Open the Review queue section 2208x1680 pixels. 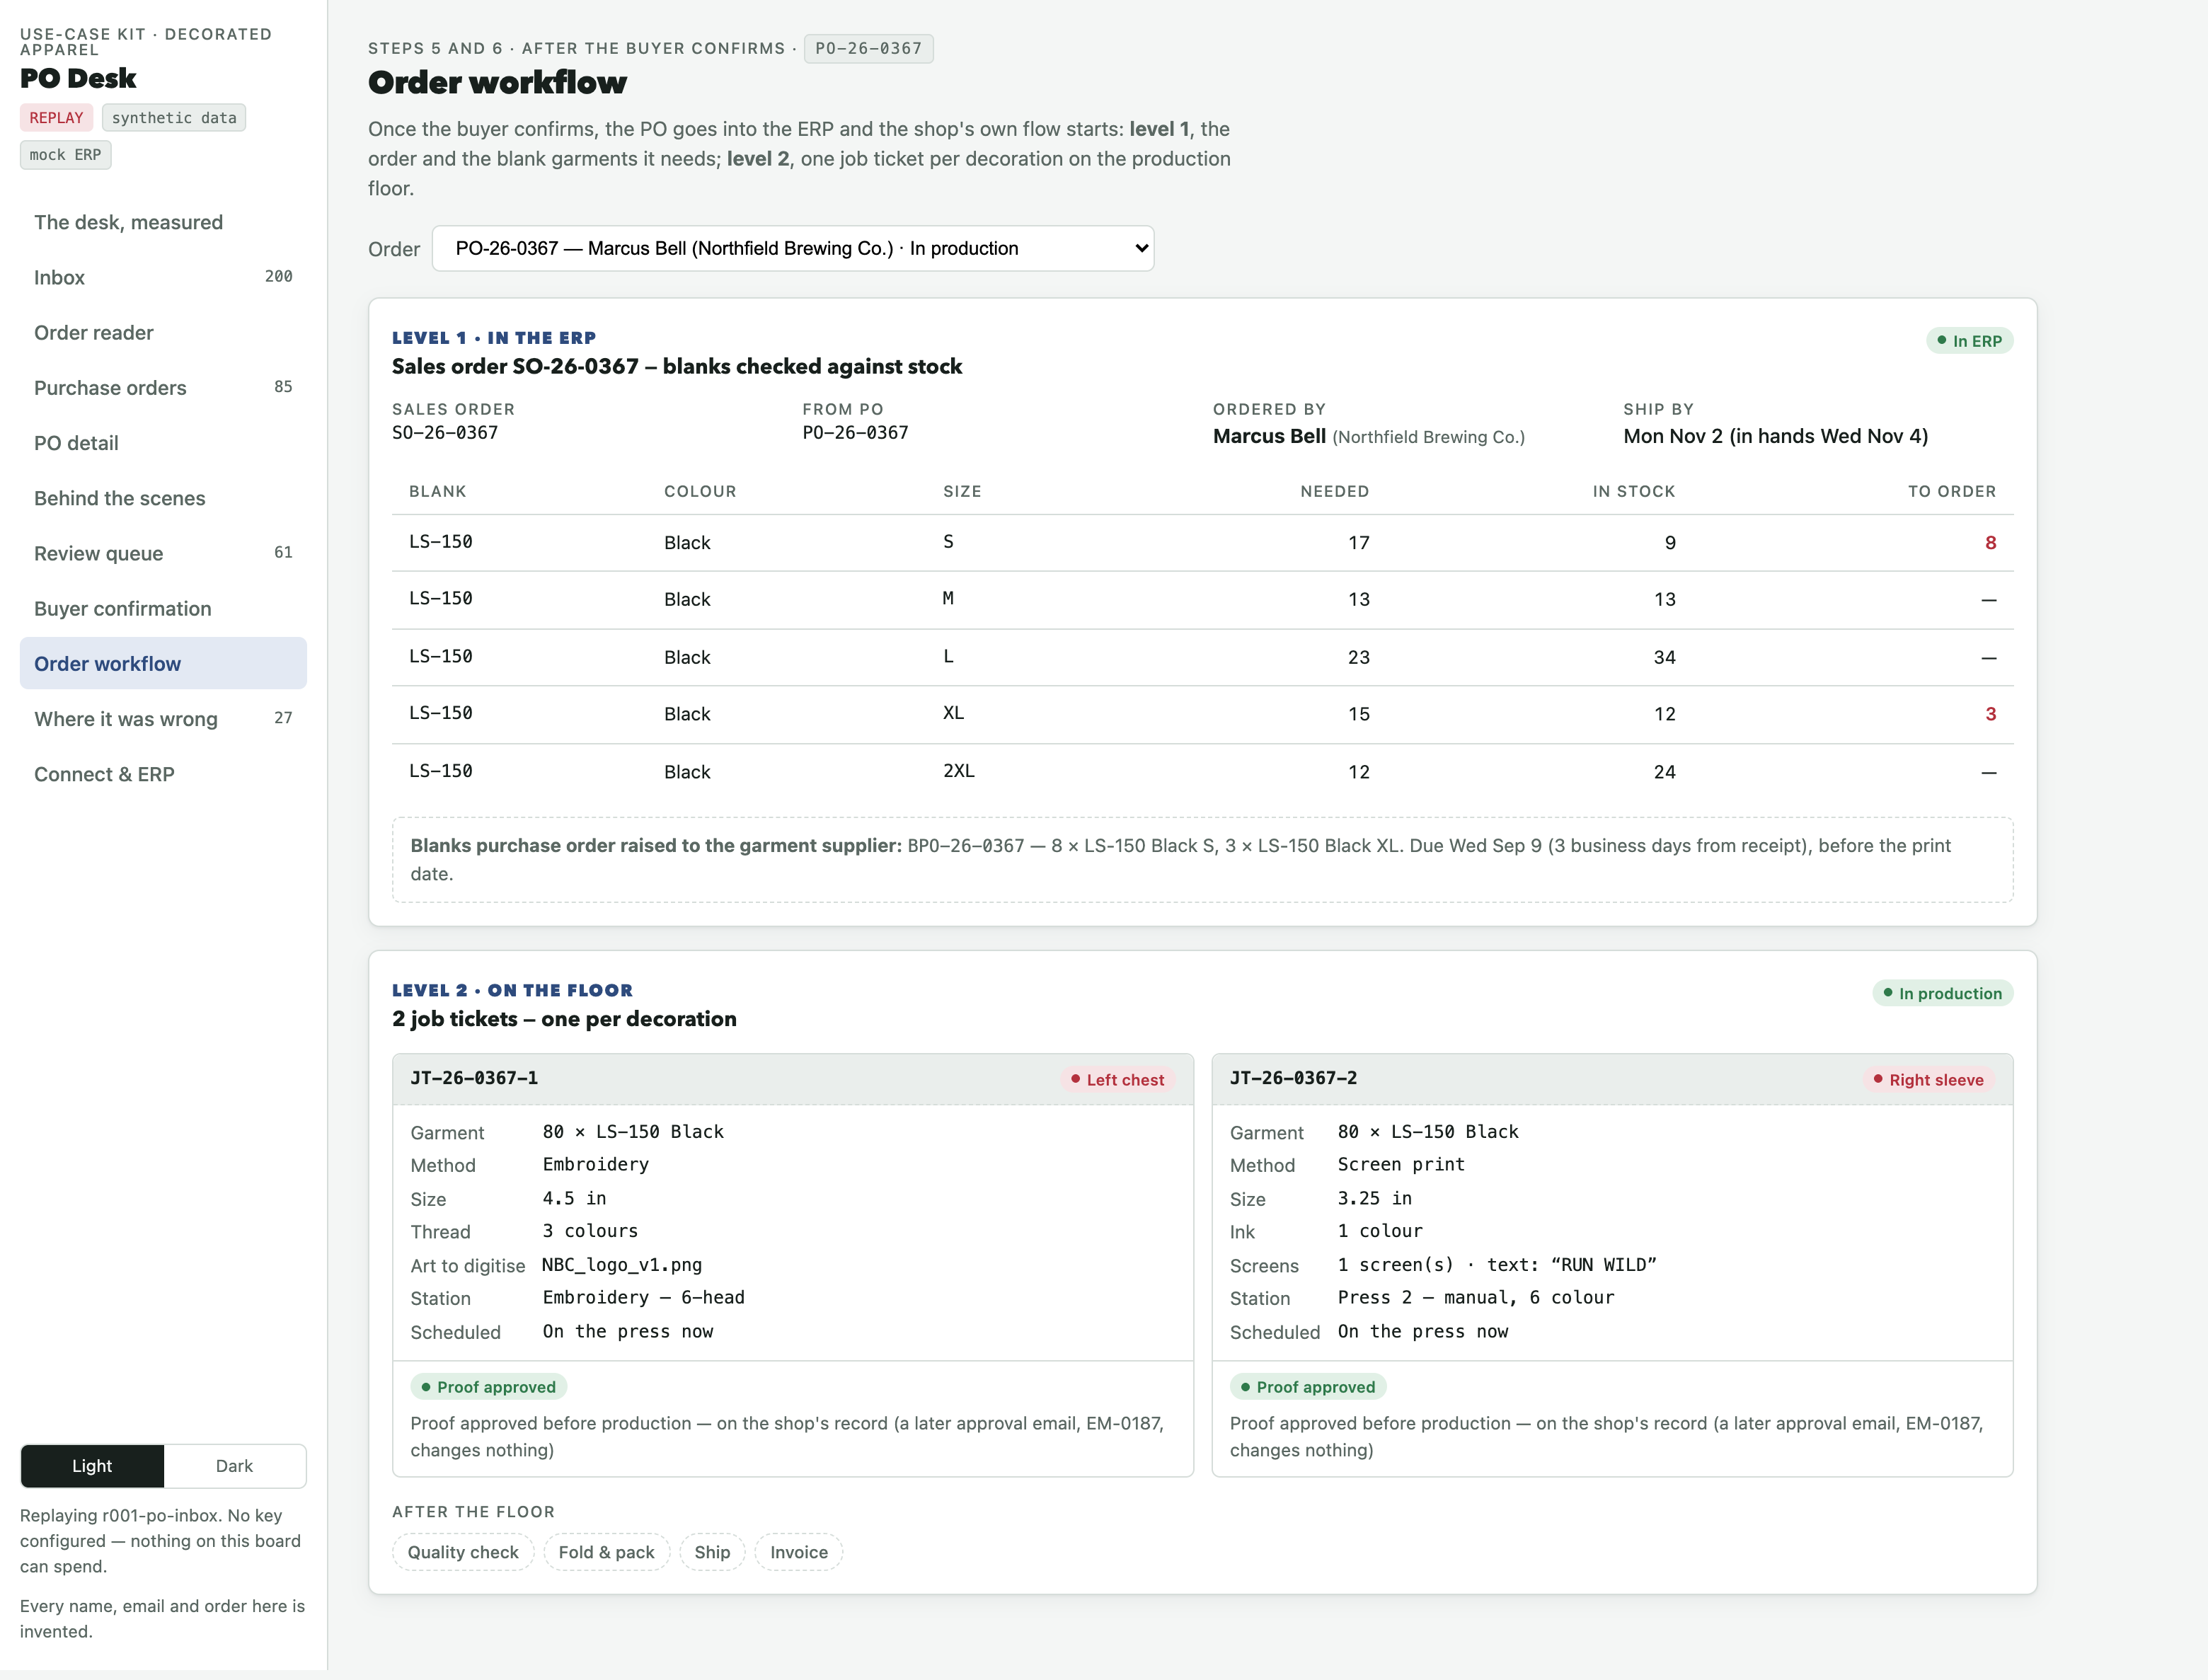pos(163,553)
